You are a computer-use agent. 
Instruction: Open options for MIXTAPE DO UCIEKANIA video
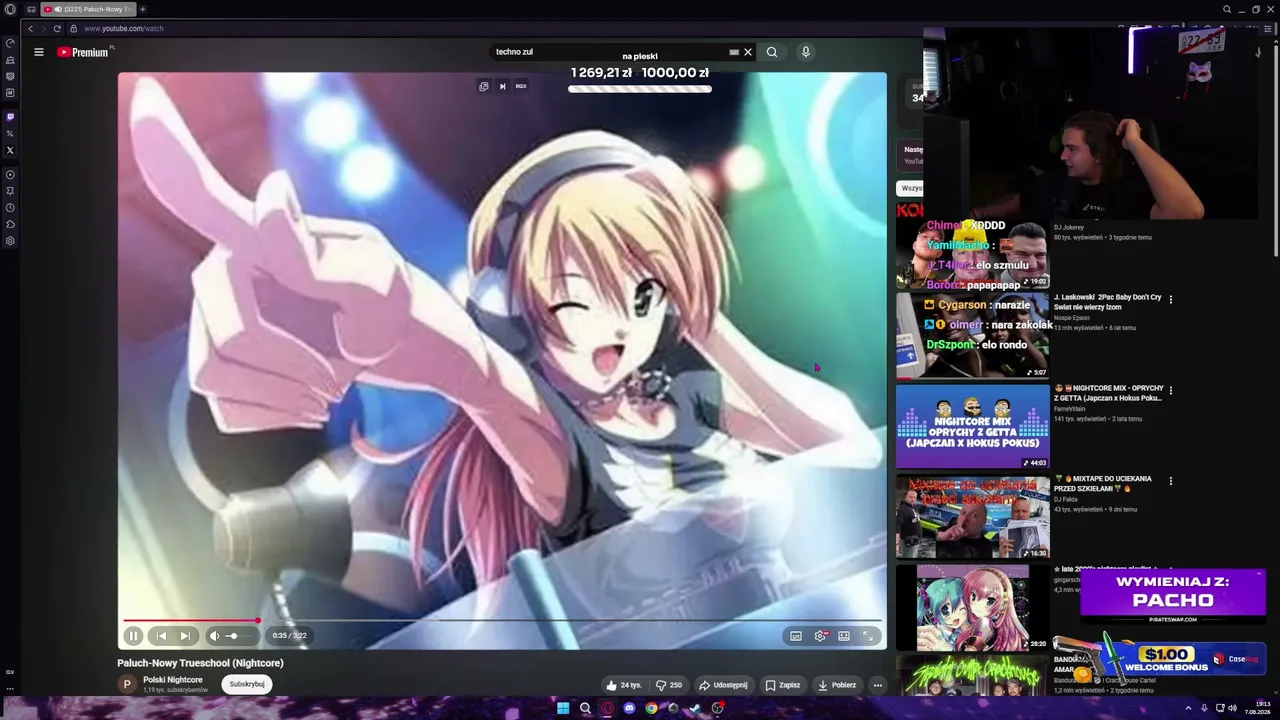1170,481
